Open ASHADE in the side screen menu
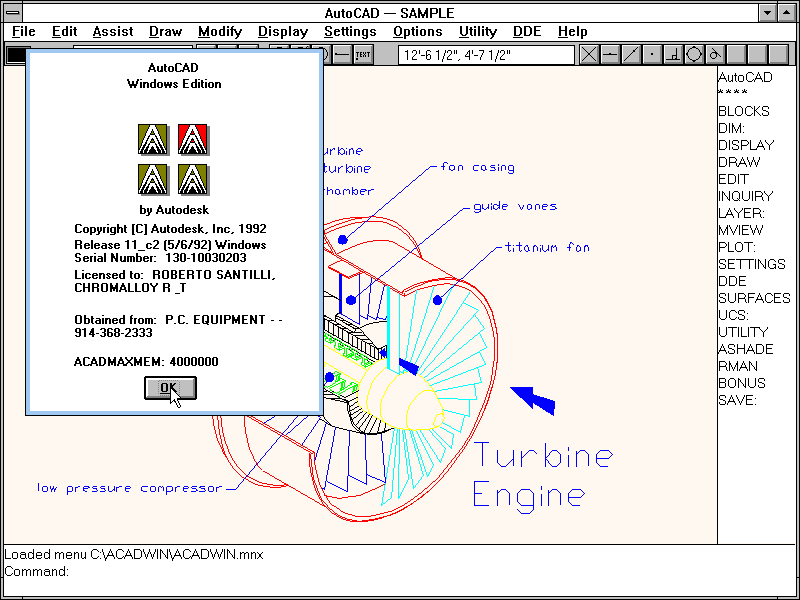 (745, 349)
